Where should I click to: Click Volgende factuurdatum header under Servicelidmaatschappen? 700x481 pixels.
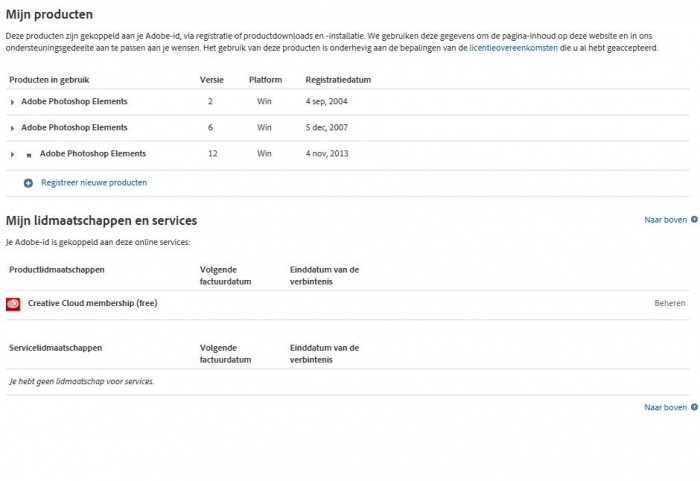225,354
